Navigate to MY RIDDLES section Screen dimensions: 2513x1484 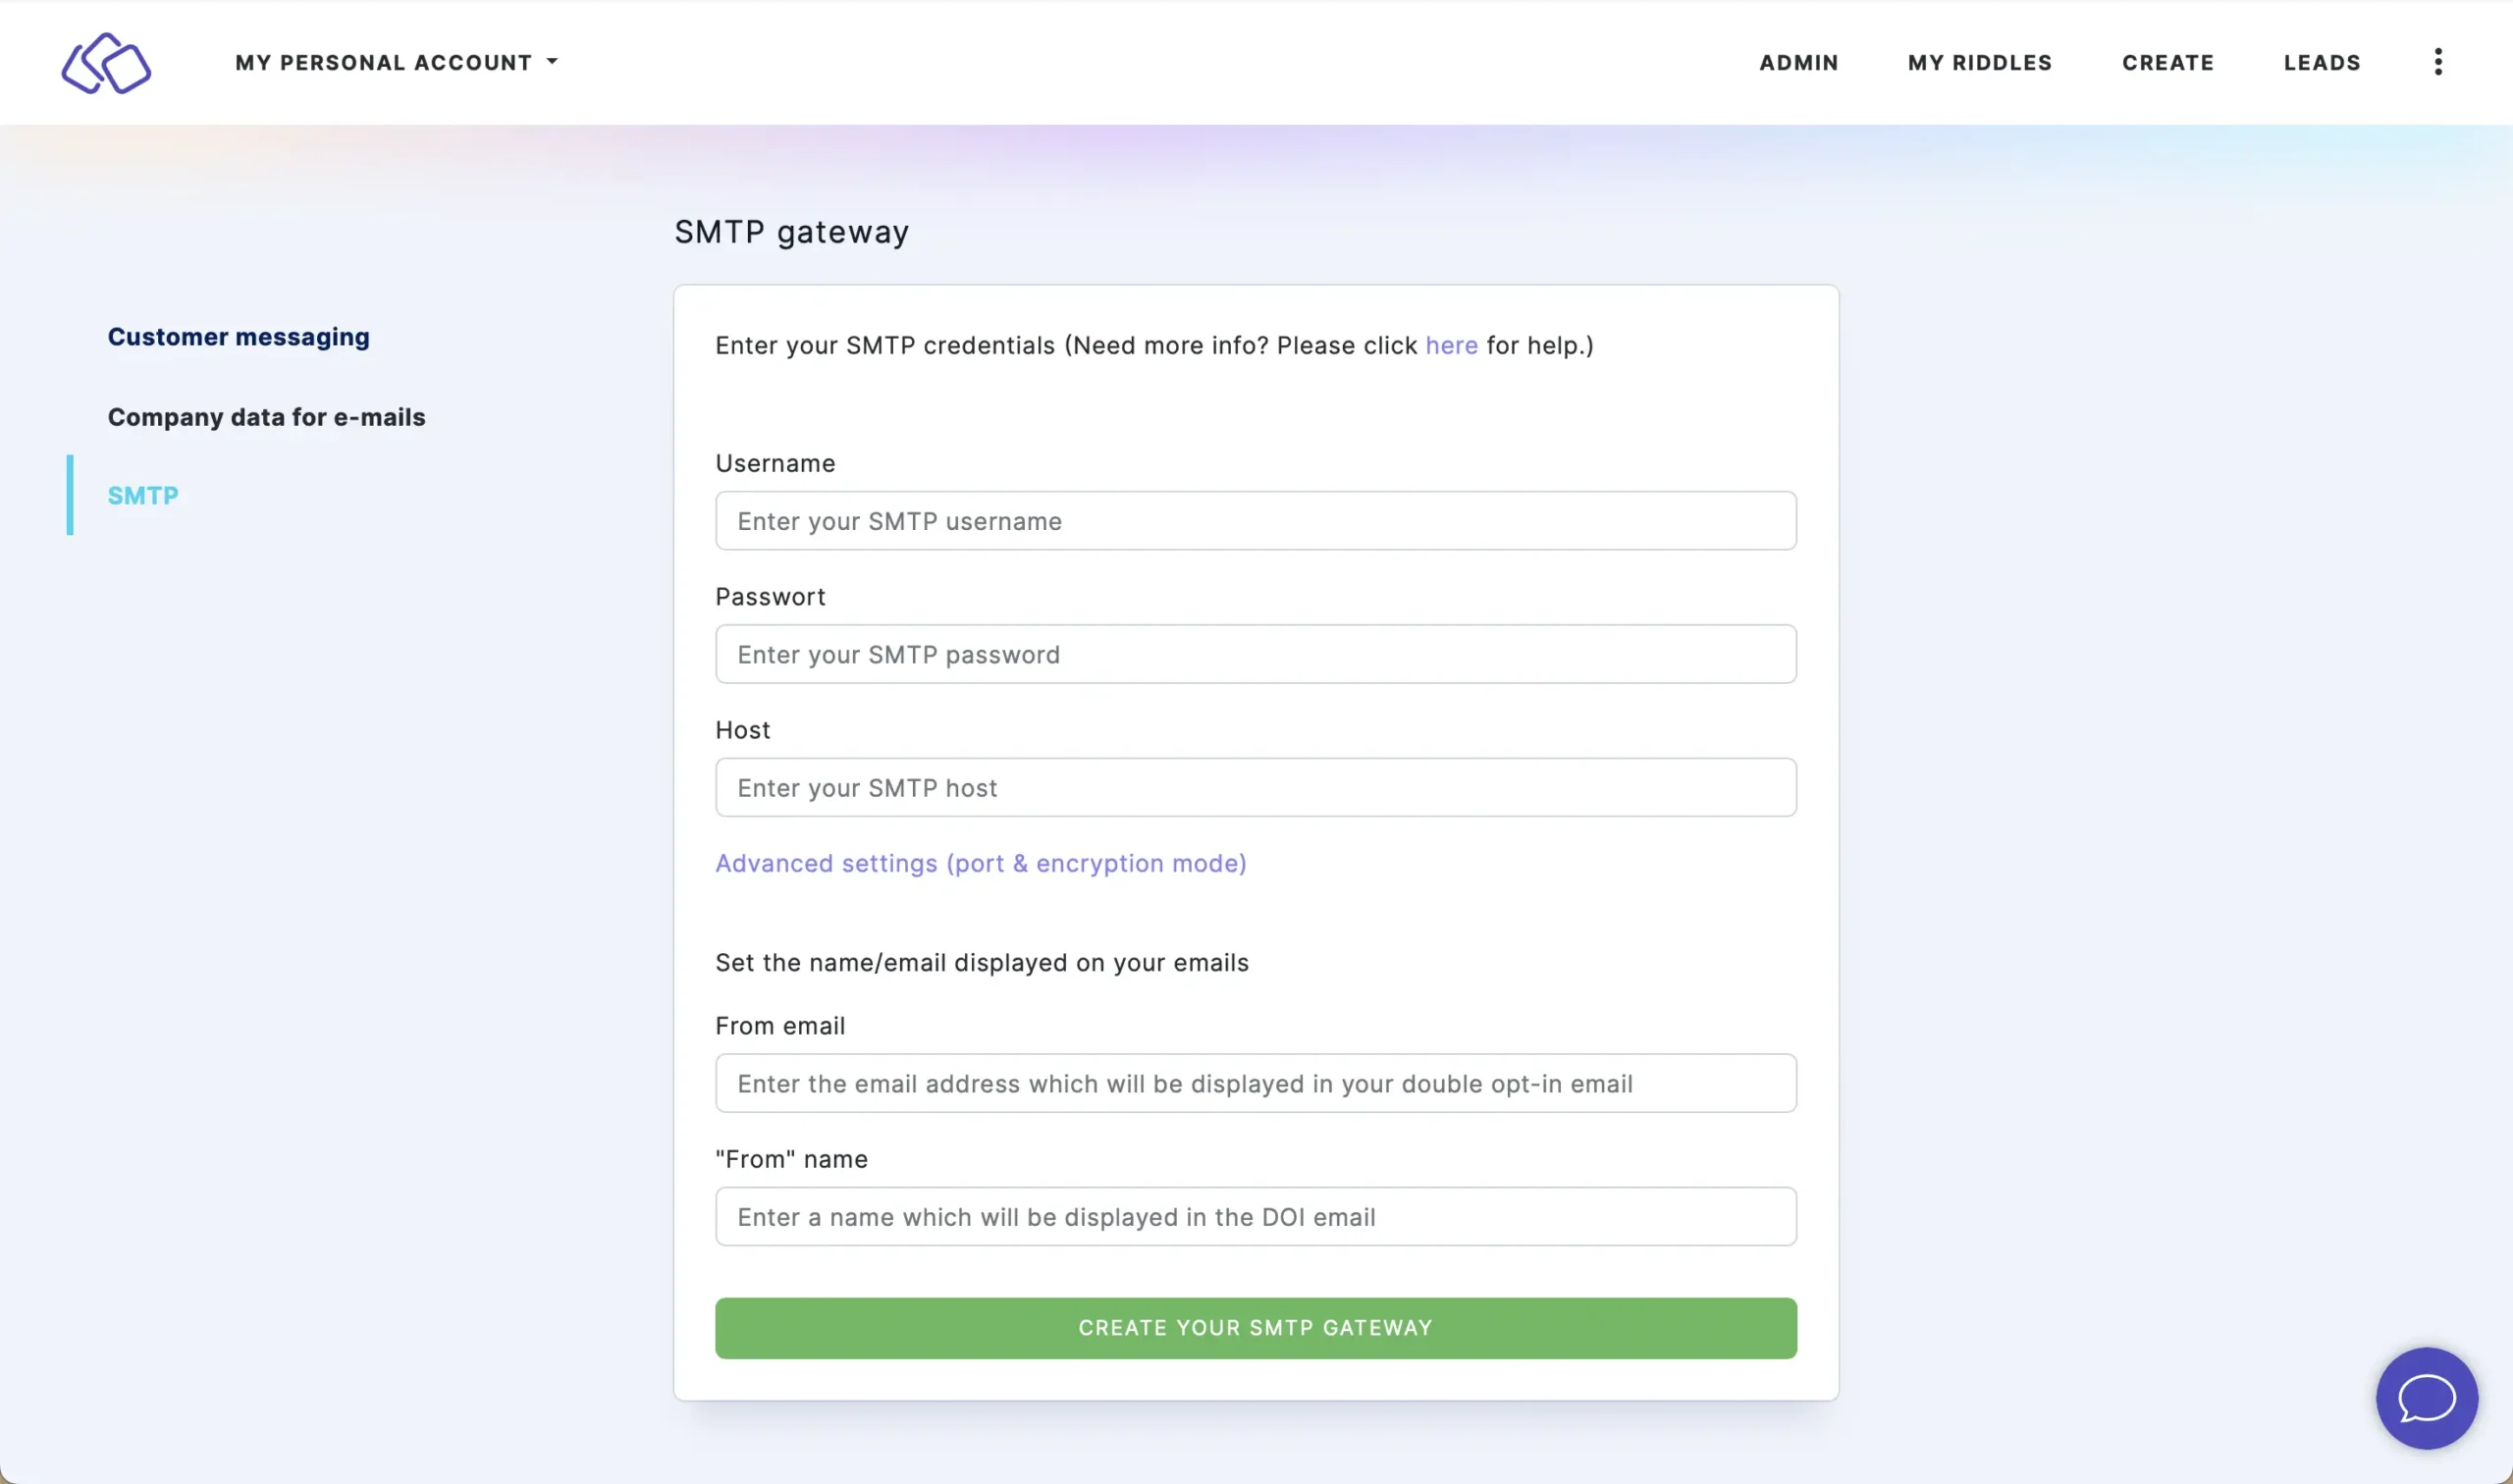1978,62
